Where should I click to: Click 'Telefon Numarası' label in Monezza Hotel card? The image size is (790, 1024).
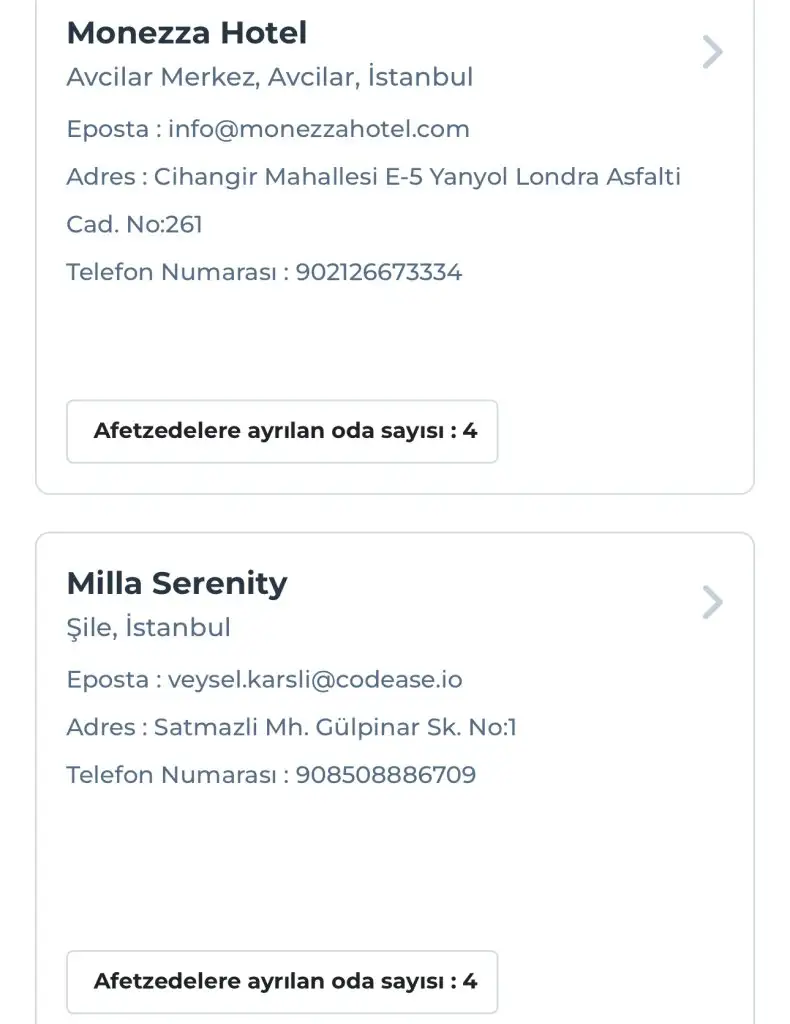pos(170,272)
